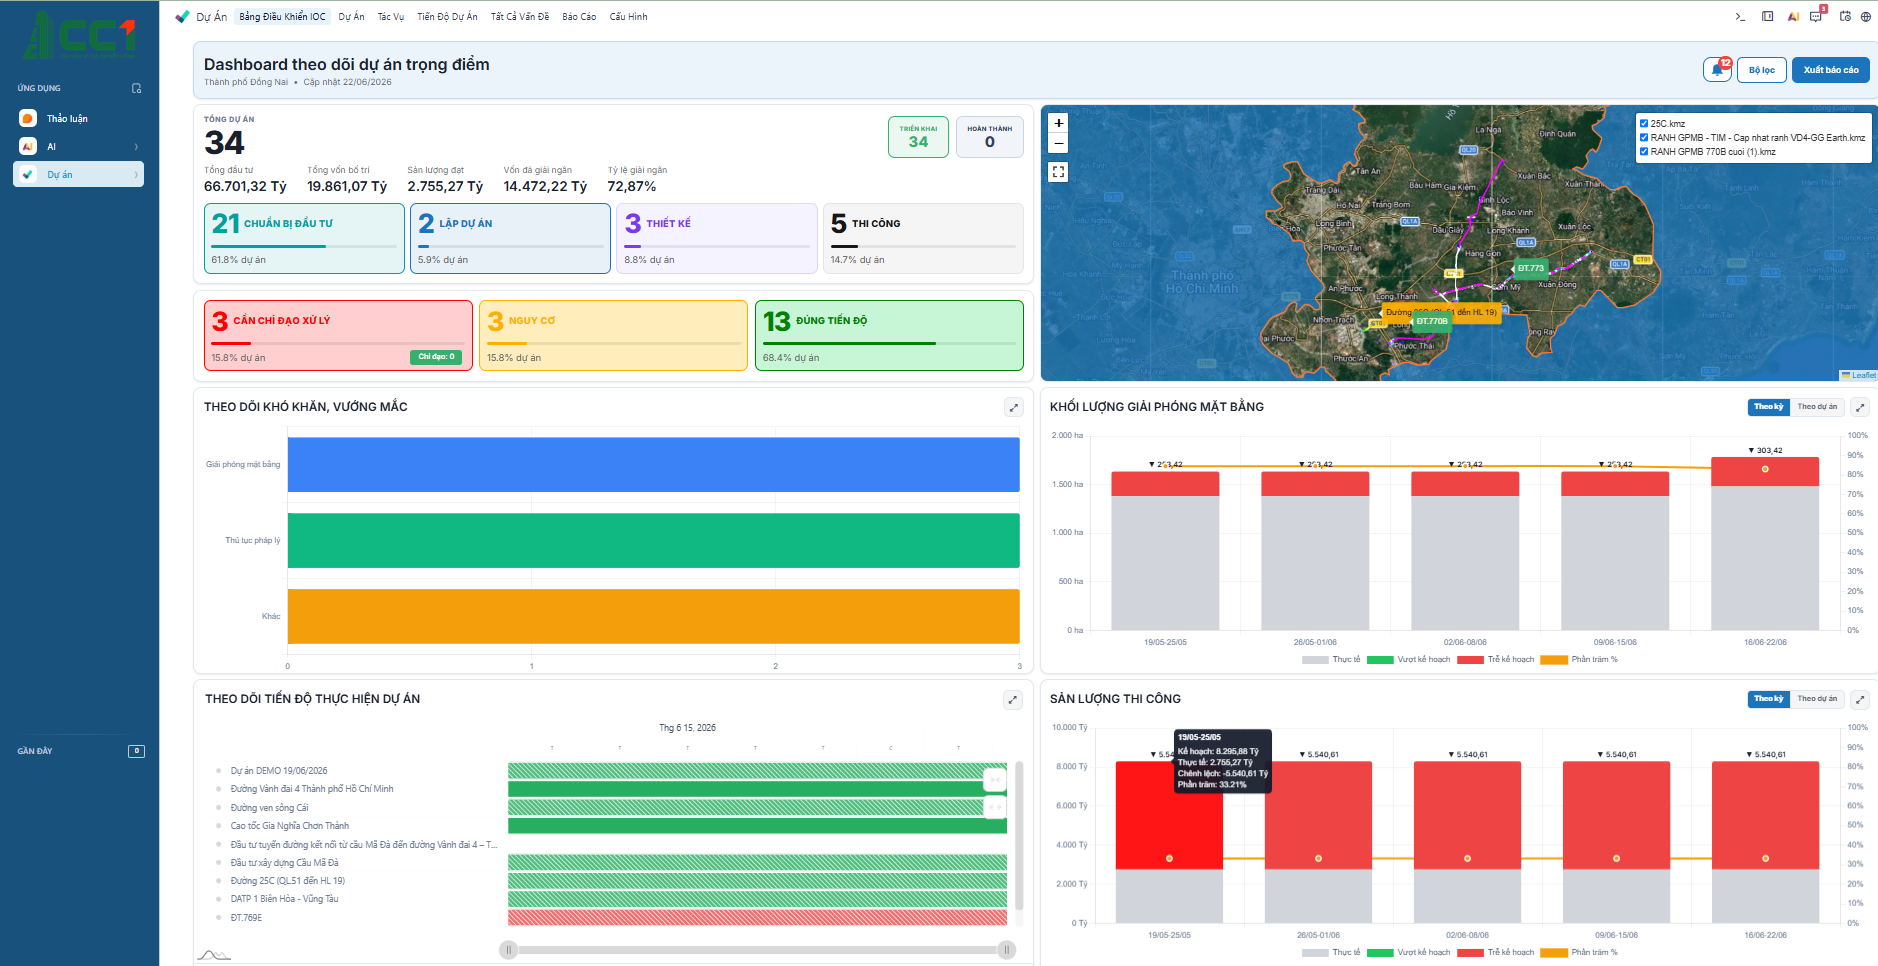Uncheck the 25C.kmz map layer
The width and height of the screenshot is (1878, 966).
1643,124
